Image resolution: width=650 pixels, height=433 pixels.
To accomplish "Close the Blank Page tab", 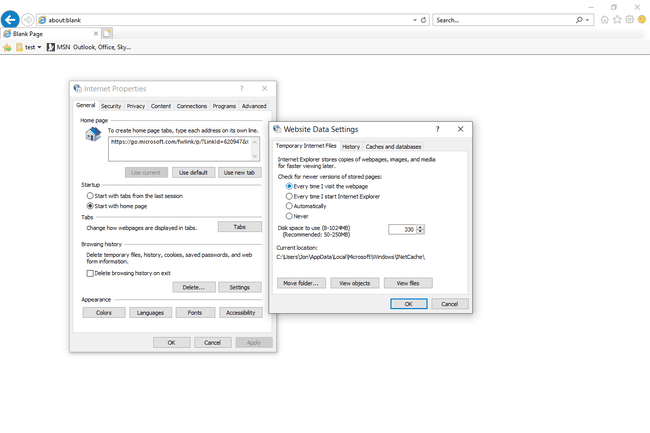I will (96, 34).
